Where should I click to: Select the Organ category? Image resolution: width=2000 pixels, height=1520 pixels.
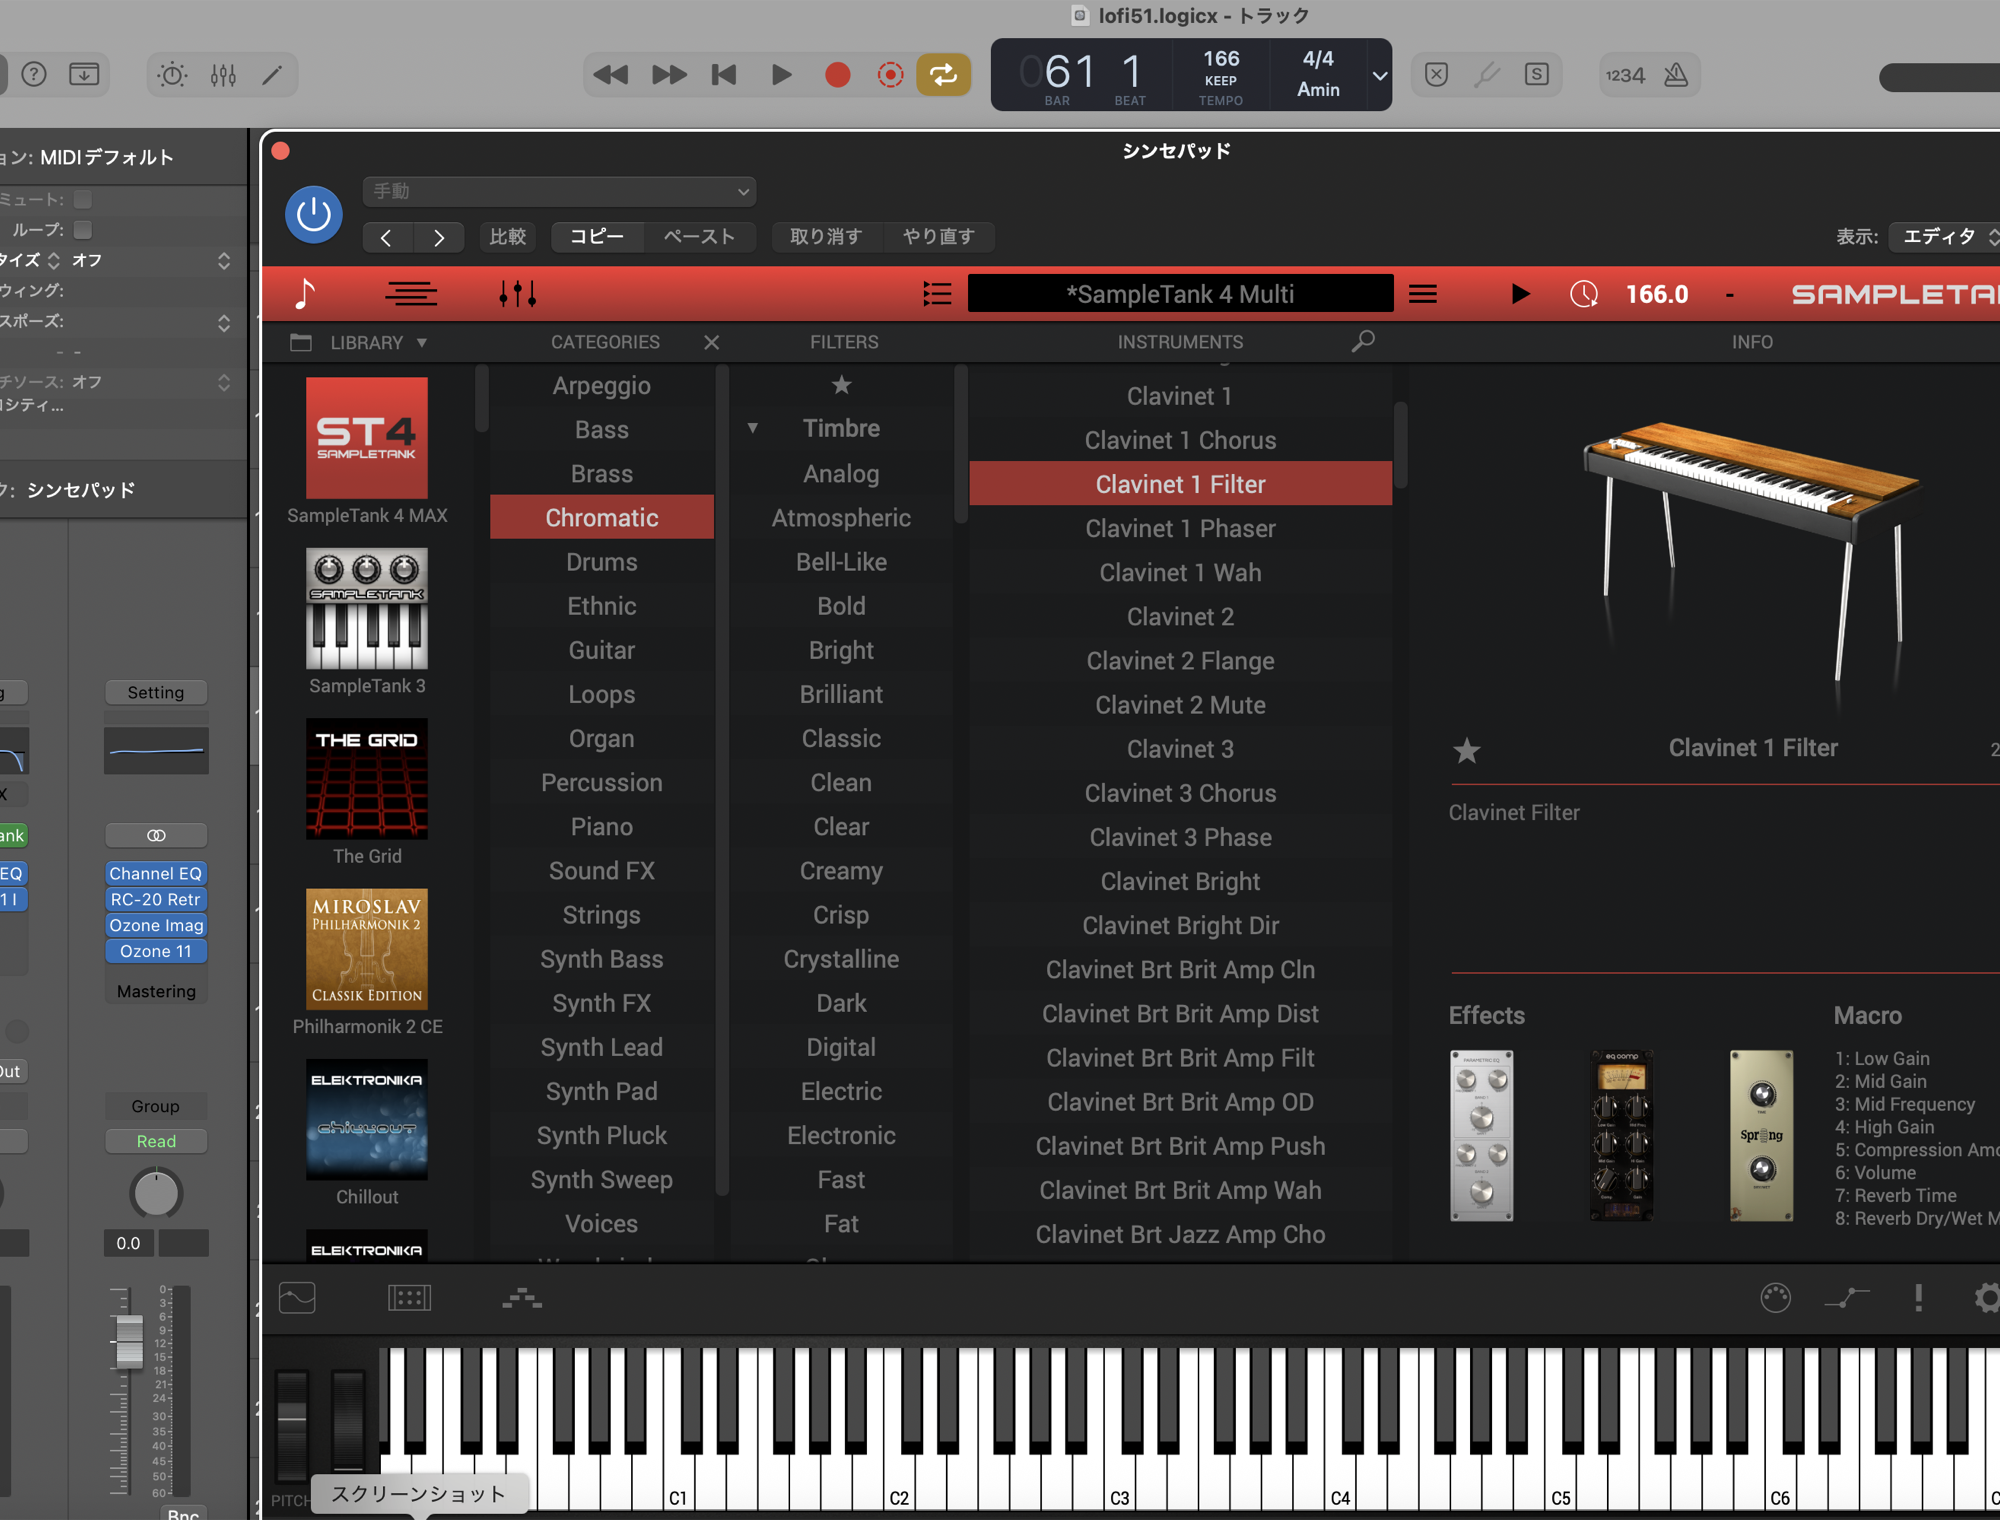click(x=602, y=738)
